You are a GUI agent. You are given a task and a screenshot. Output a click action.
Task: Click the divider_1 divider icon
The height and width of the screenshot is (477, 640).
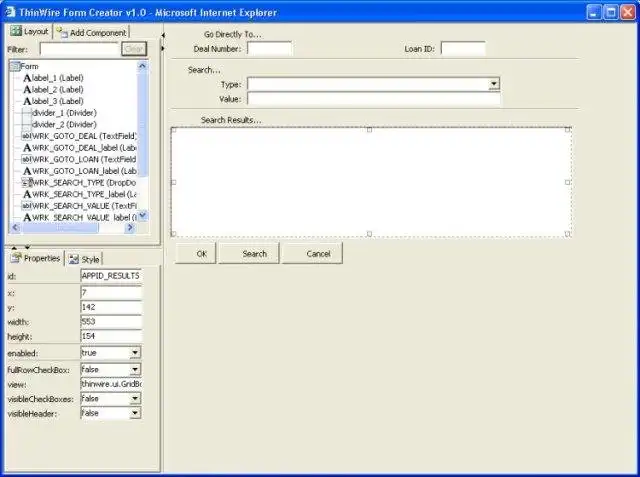[x=27, y=113]
